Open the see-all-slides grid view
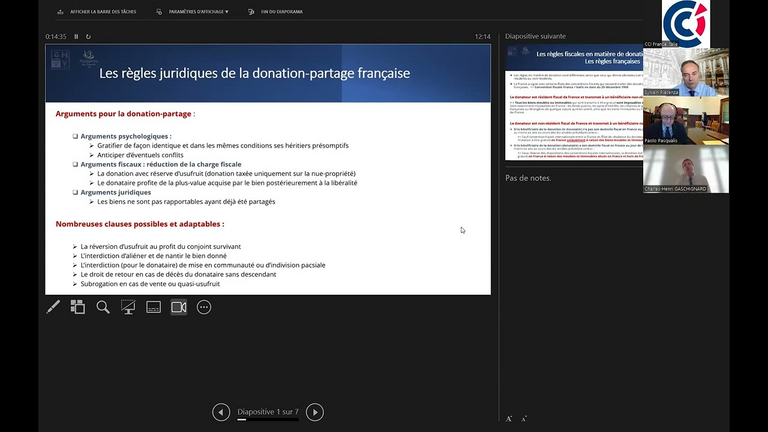 pos(78,307)
